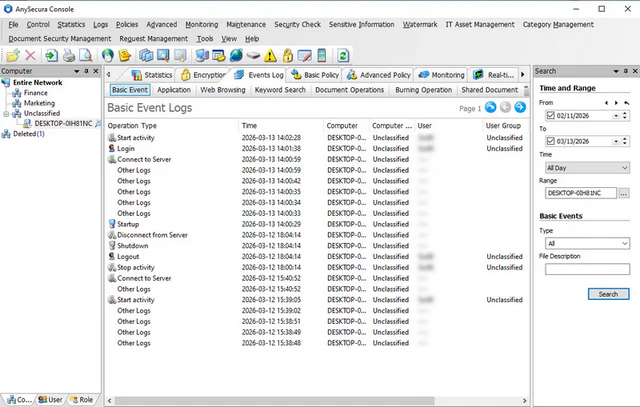The image size is (640, 407).
Task: Click the green arrow export icon
Action: click(51, 55)
